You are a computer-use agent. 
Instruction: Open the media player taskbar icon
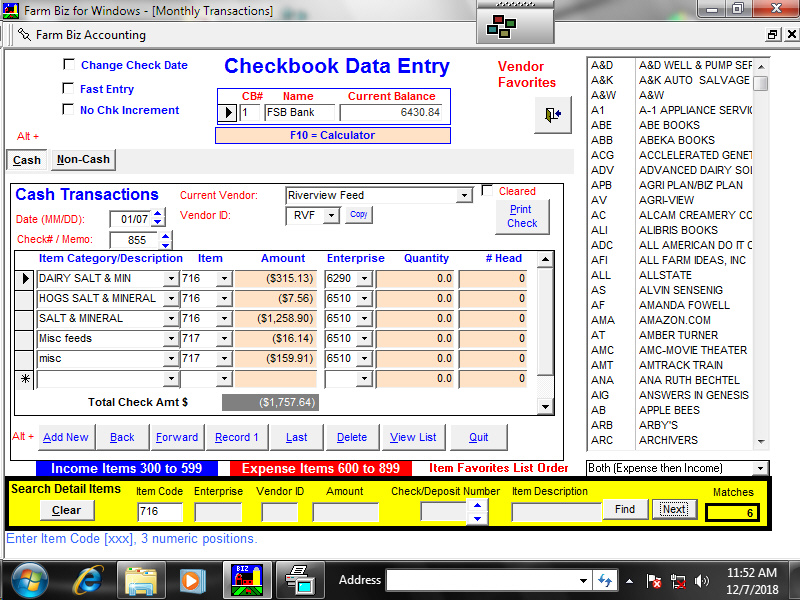pyautogui.click(x=191, y=581)
